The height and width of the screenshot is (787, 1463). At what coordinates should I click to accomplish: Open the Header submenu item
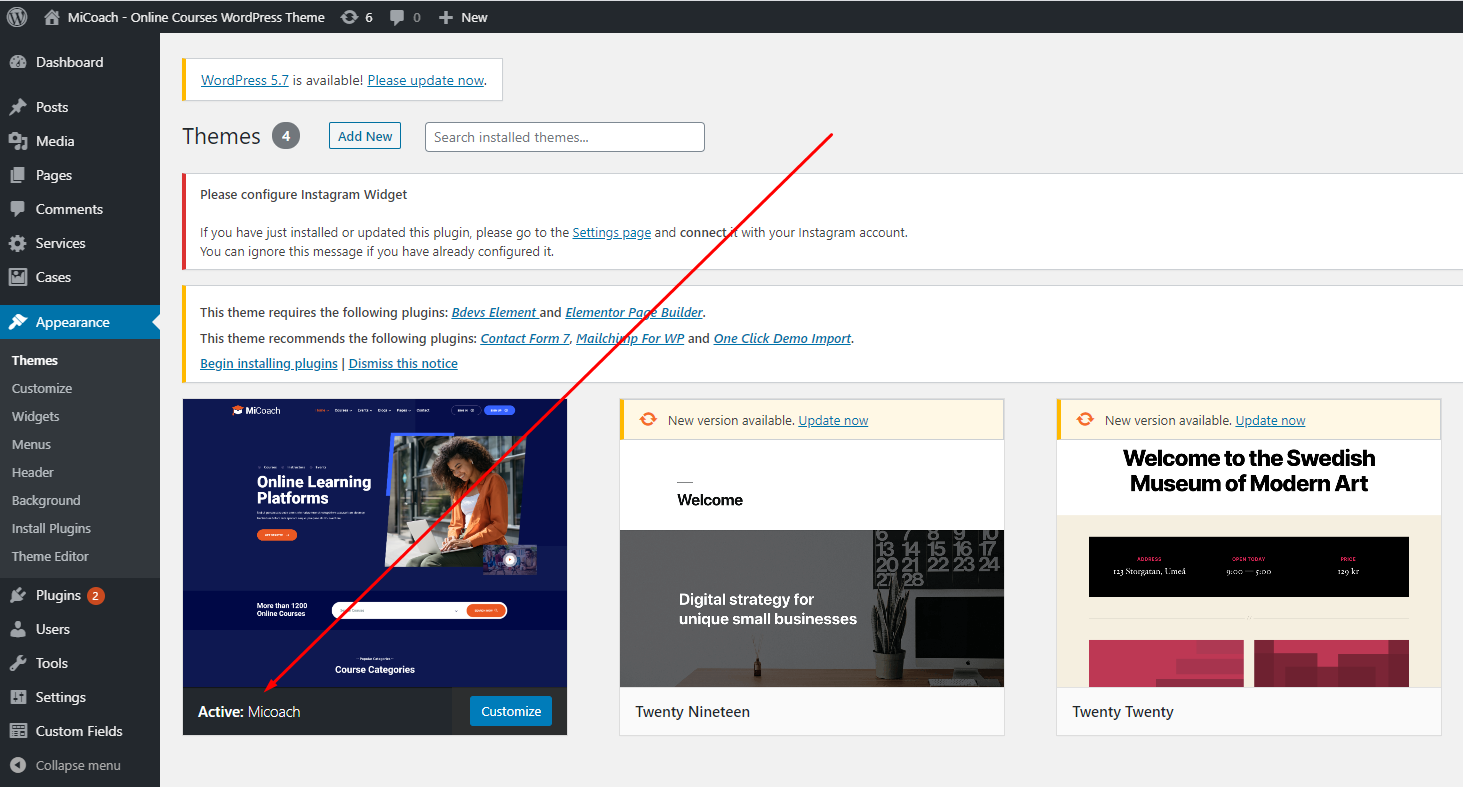pyautogui.click(x=33, y=472)
